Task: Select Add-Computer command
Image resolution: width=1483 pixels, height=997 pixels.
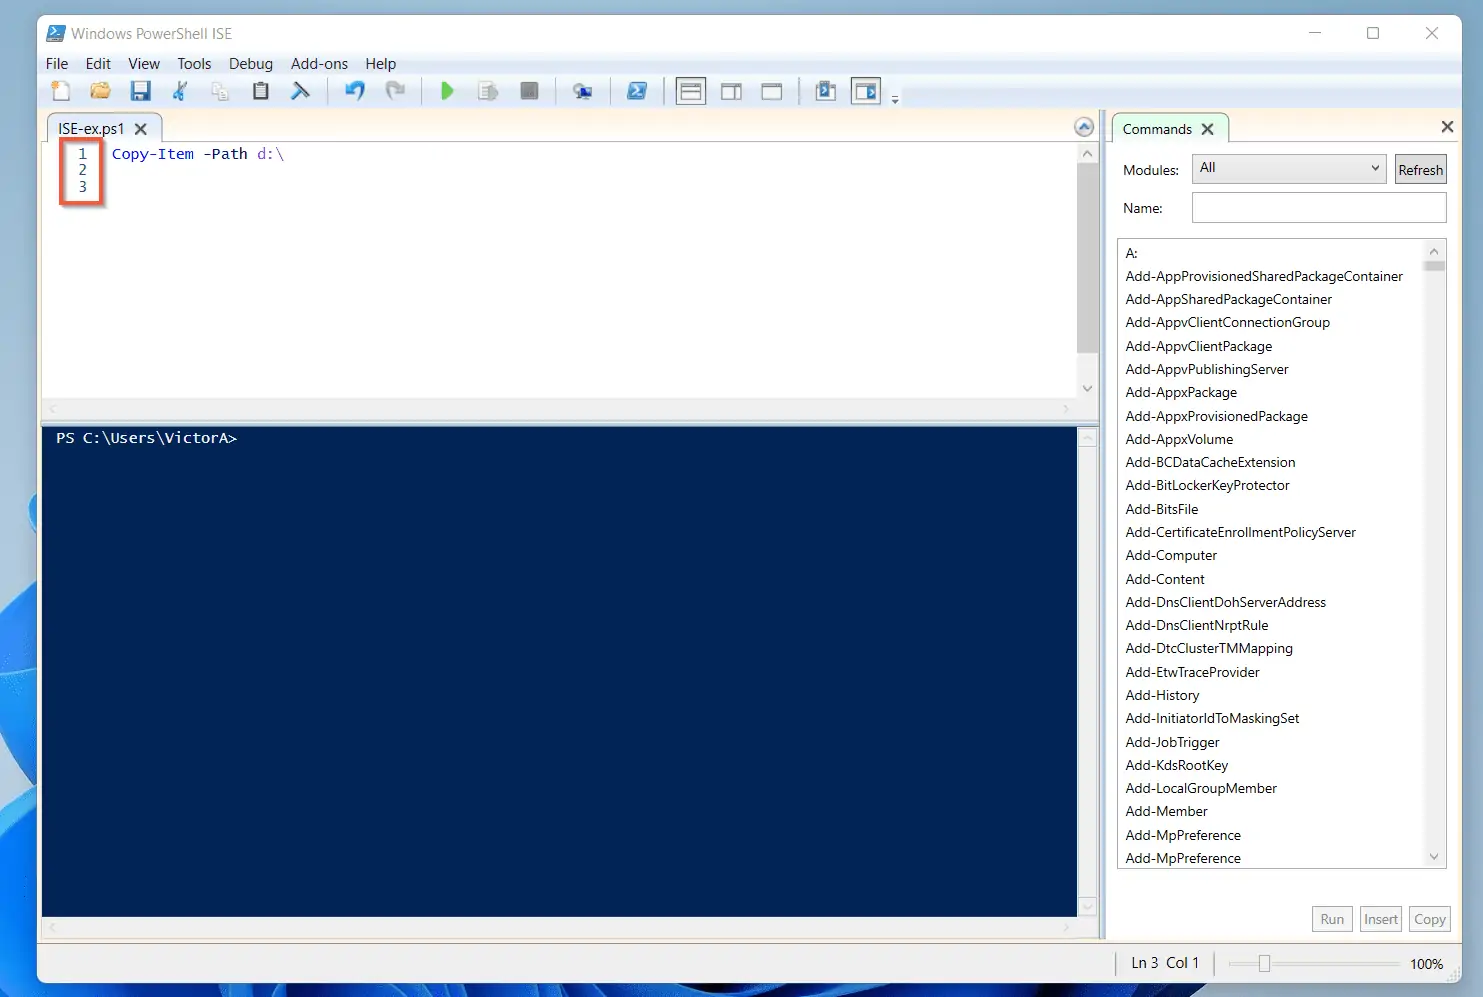Action: [x=1171, y=555]
